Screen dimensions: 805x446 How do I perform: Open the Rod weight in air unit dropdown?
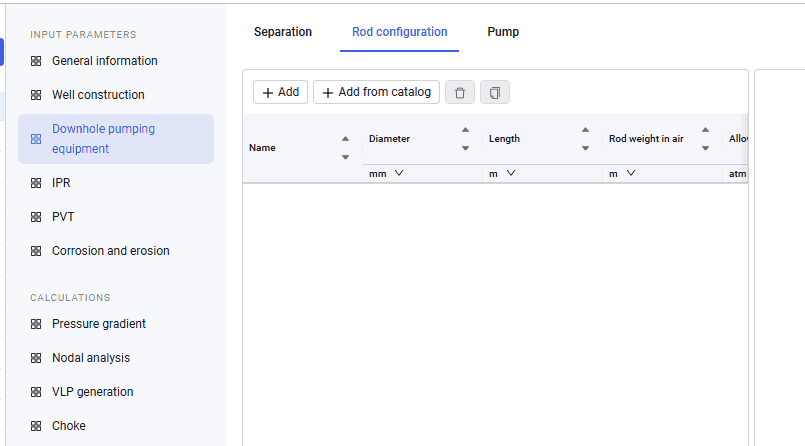click(622, 173)
